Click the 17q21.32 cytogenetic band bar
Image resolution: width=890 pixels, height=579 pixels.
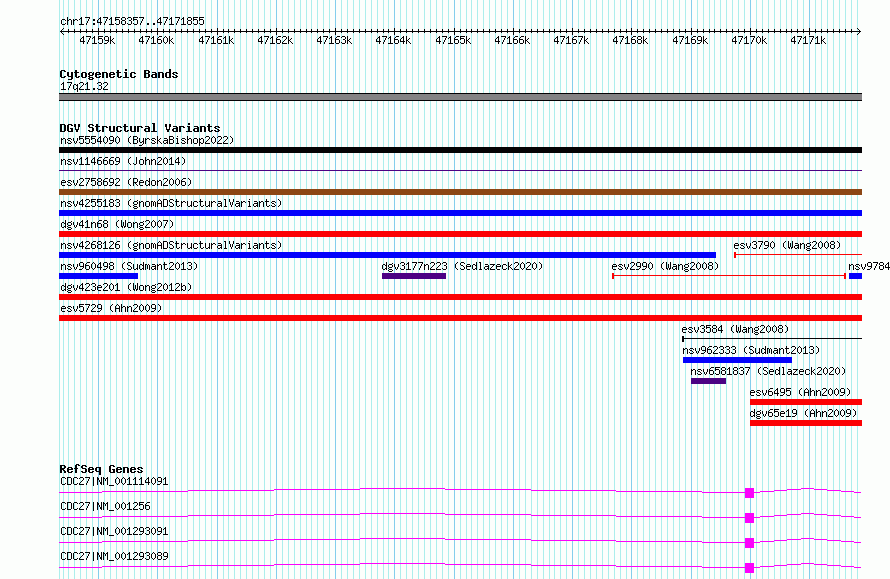point(460,97)
